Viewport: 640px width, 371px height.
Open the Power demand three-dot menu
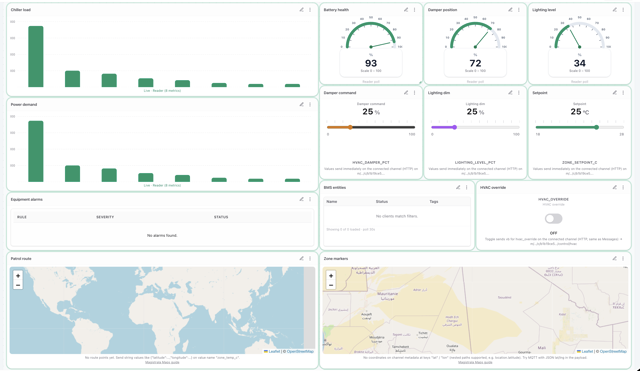(x=310, y=104)
